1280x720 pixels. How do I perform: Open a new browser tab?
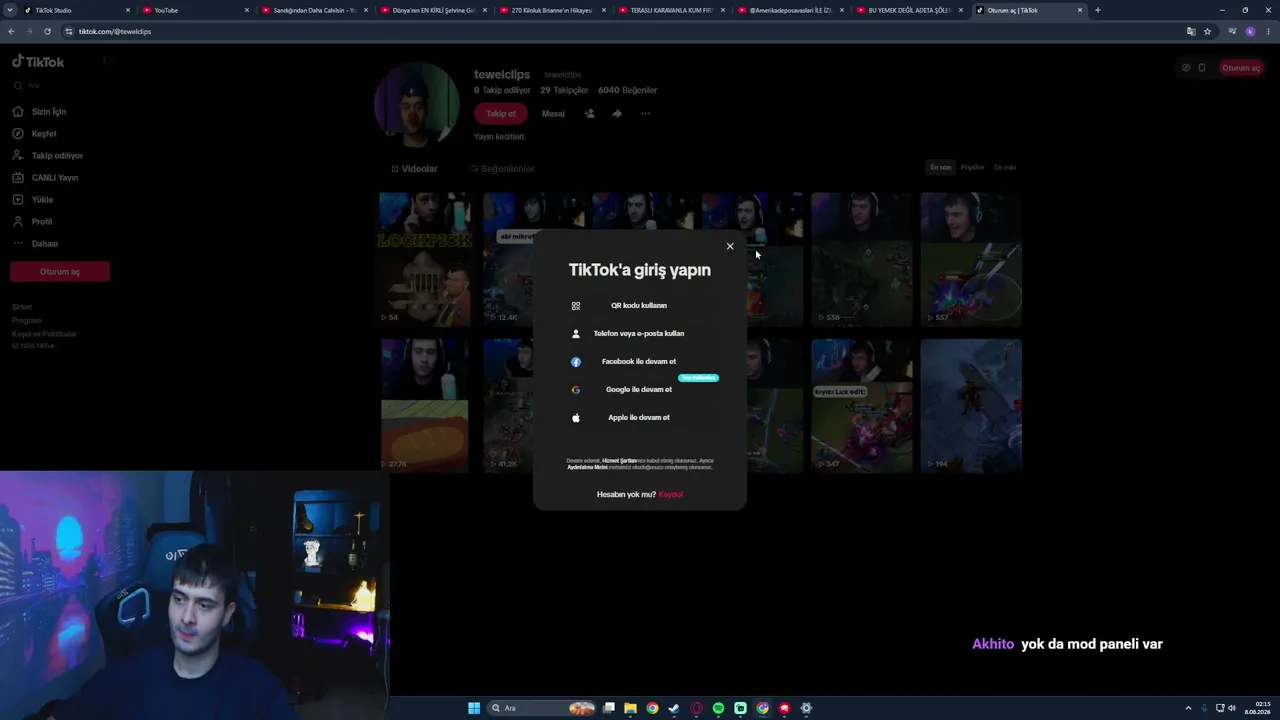point(1097,10)
